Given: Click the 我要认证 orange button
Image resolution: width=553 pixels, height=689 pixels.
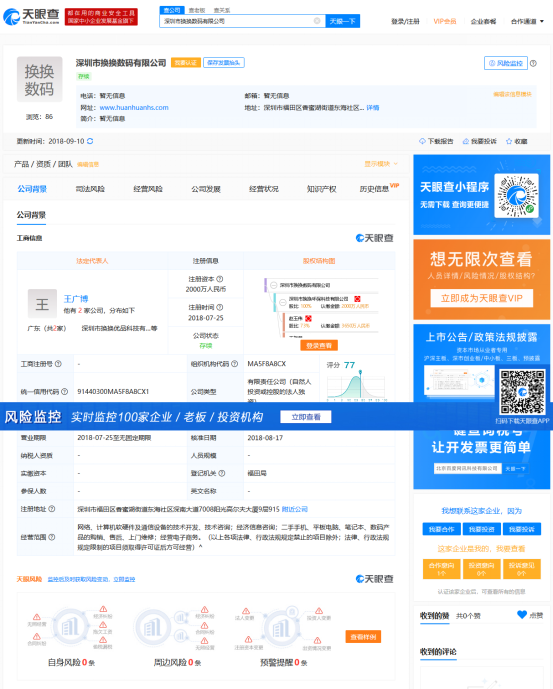Looking at the screenshot, I should click(186, 63).
